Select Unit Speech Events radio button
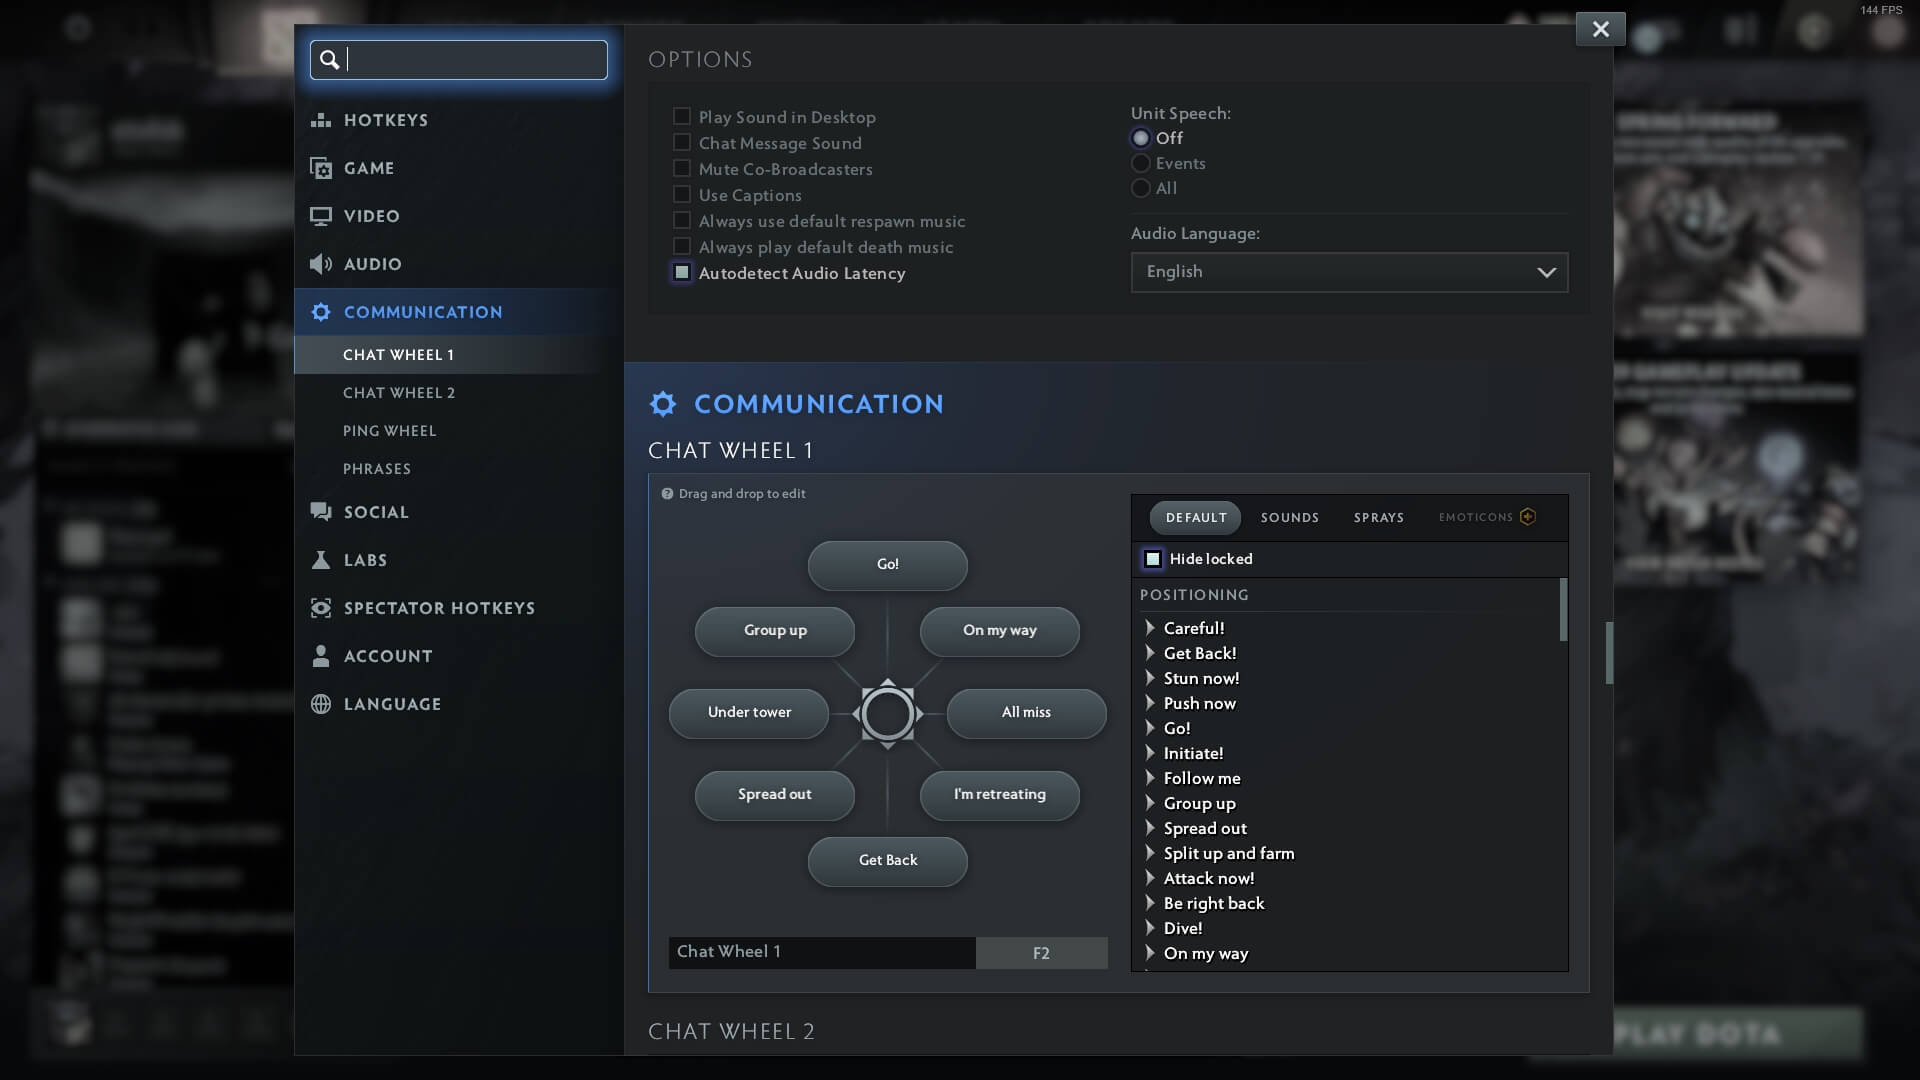The image size is (1920, 1080). [x=1141, y=163]
